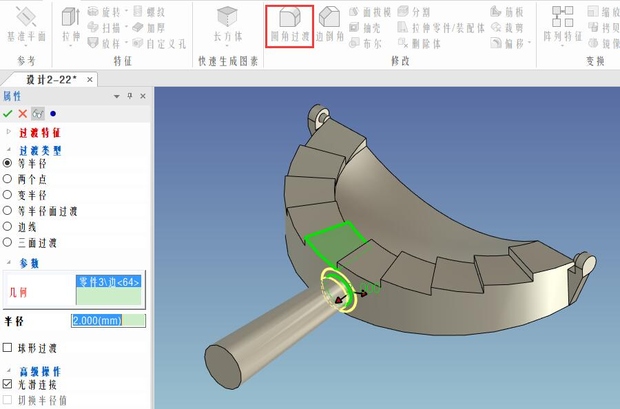Click the 布尔 boolean tool
Screen dimensions: 620x409
(x=365, y=43)
